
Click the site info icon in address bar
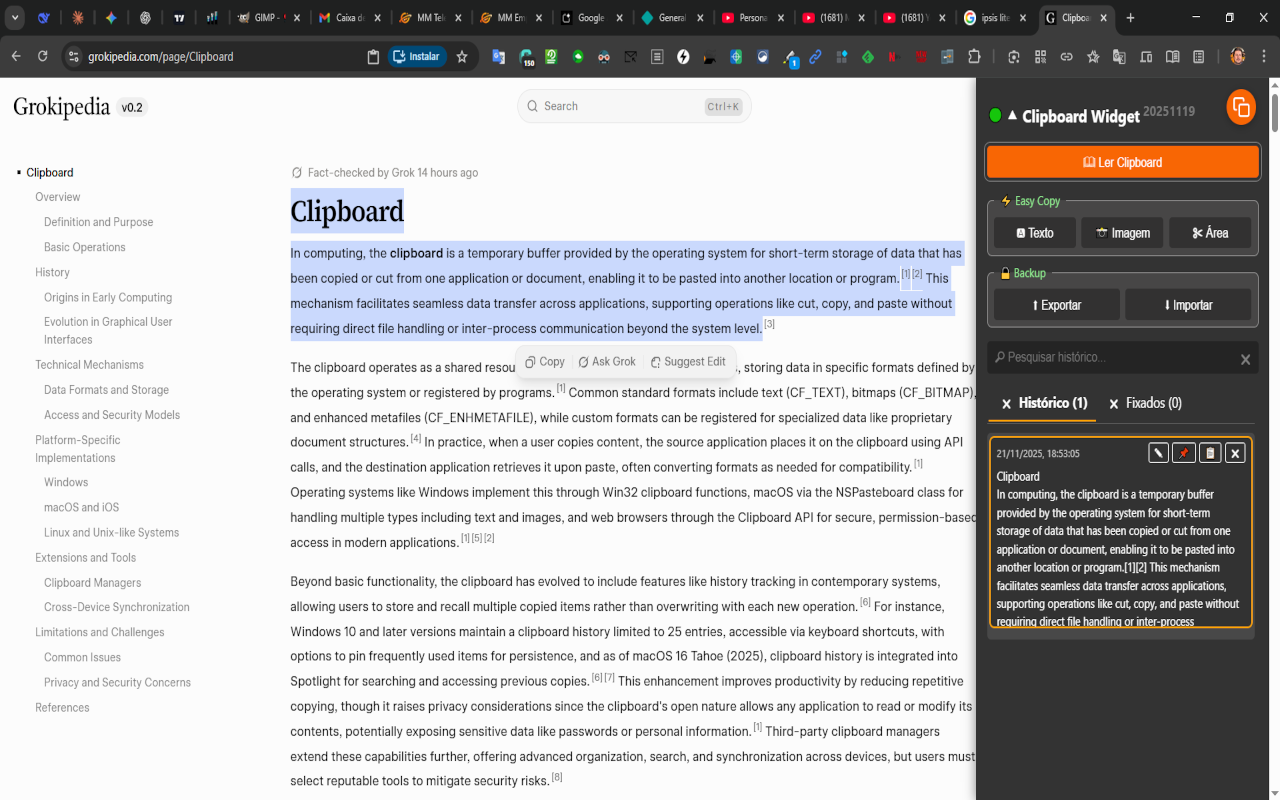click(73, 57)
